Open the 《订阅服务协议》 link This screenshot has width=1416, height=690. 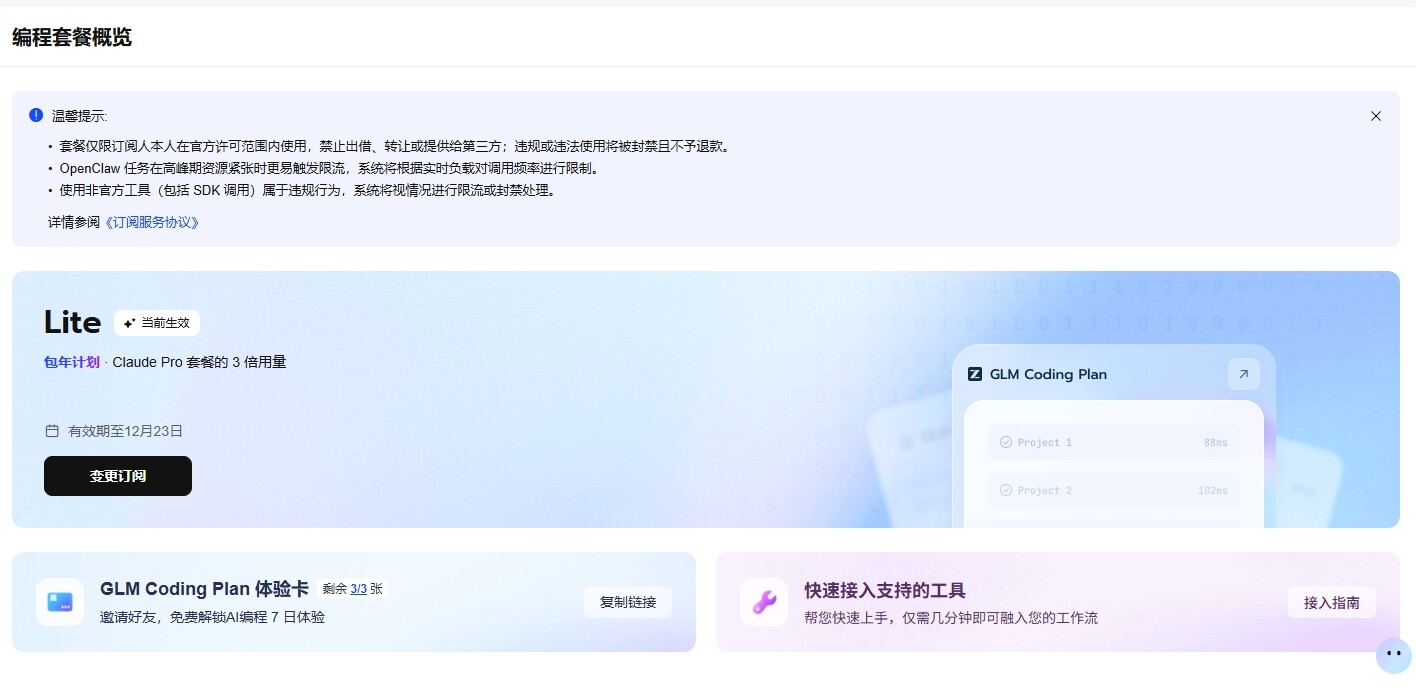152,222
